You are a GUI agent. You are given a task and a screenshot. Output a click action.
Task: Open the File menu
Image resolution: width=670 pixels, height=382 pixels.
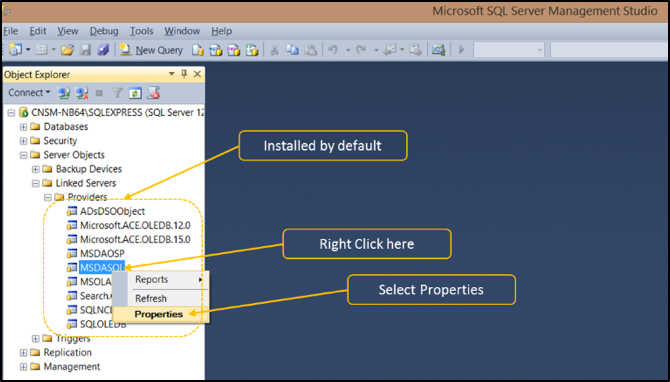(11, 31)
